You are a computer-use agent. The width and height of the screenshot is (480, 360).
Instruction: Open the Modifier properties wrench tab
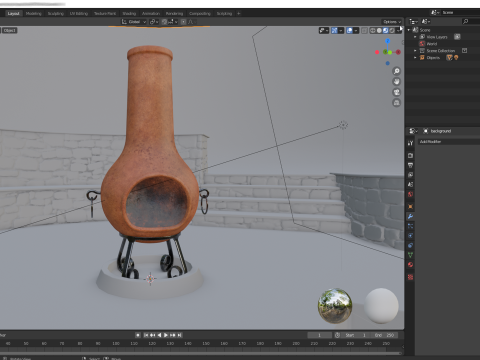[410, 217]
